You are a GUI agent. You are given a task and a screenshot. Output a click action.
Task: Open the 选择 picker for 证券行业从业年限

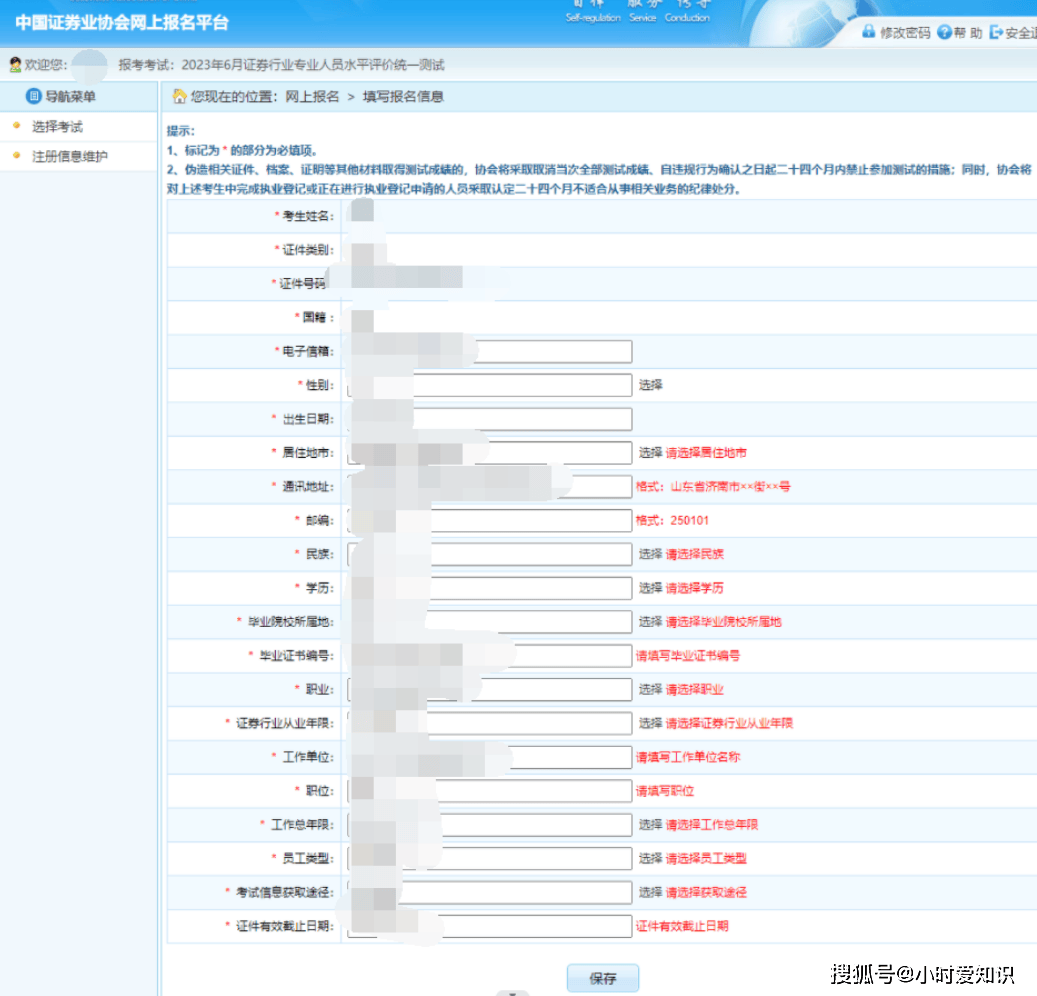(650, 723)
